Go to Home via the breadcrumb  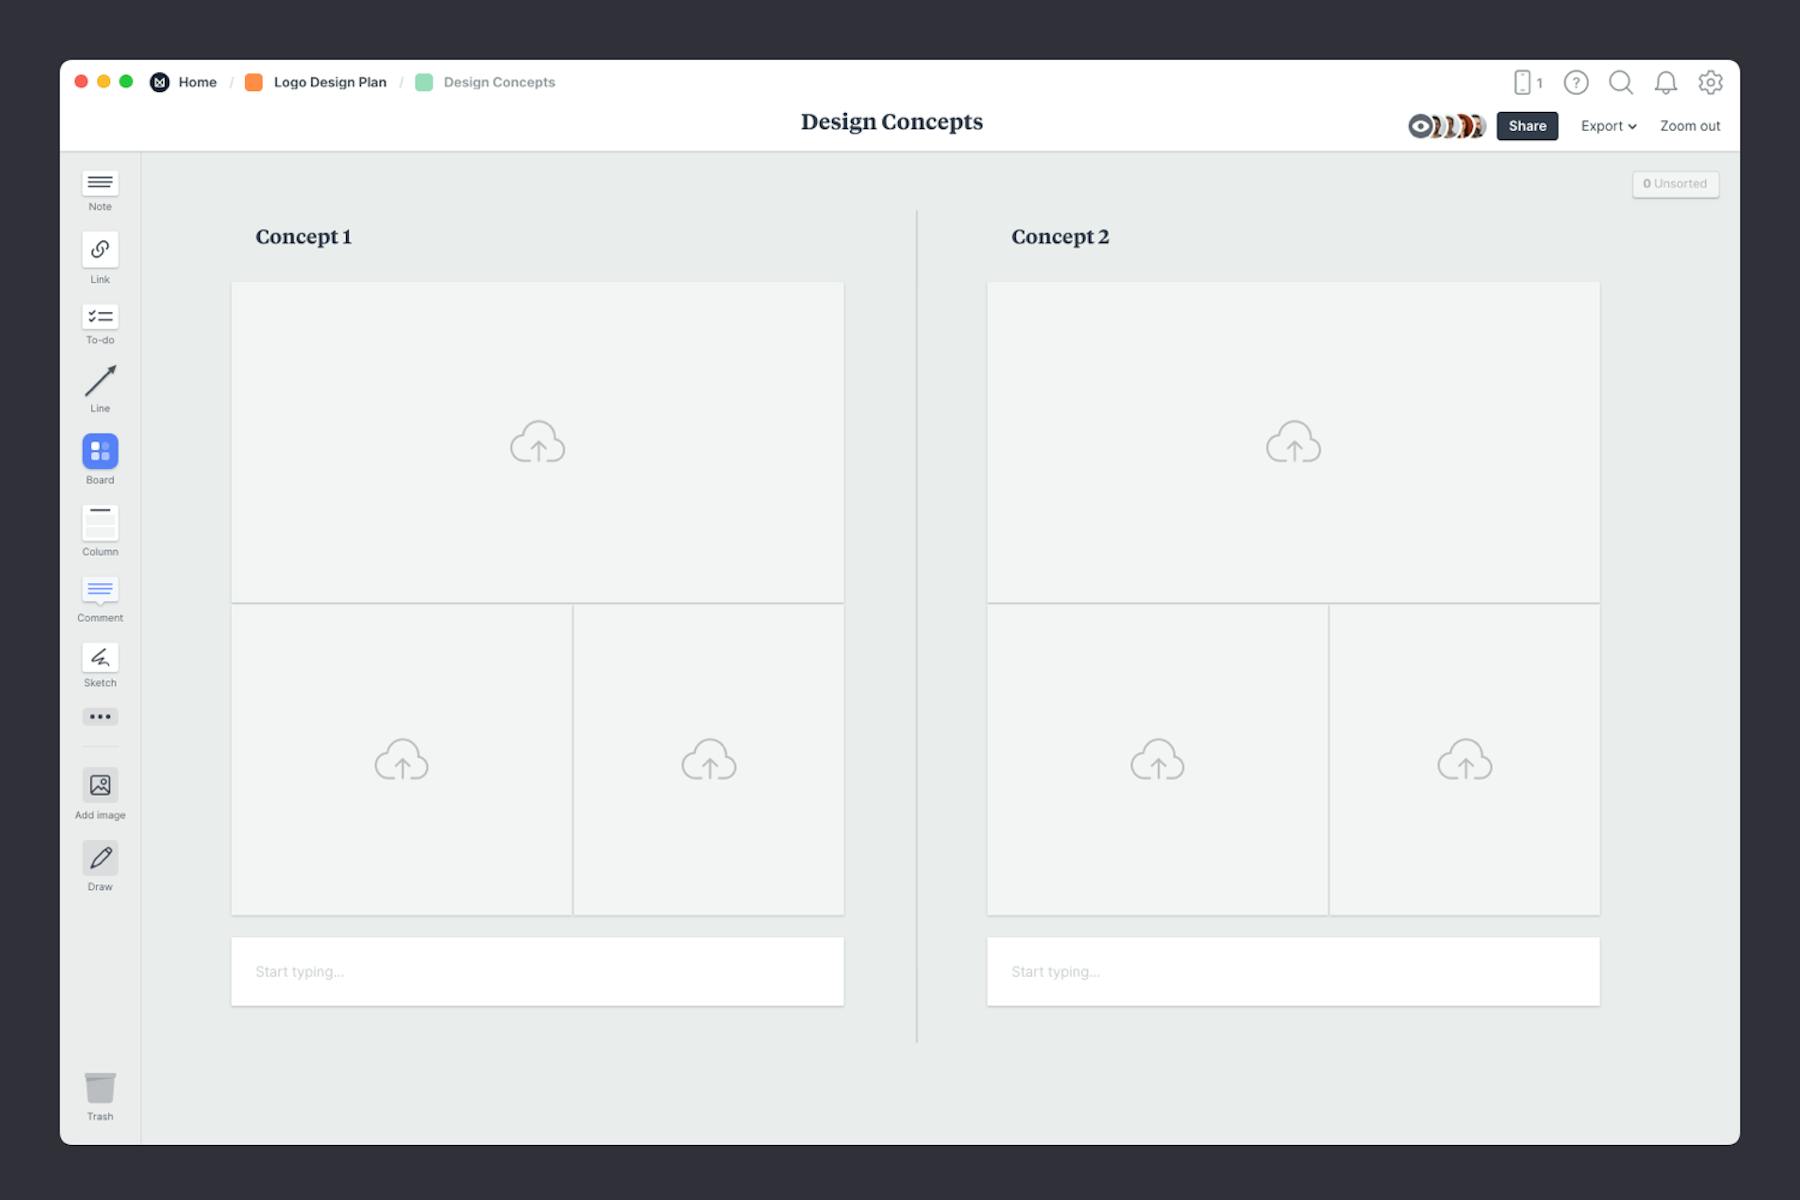(197, 82)
